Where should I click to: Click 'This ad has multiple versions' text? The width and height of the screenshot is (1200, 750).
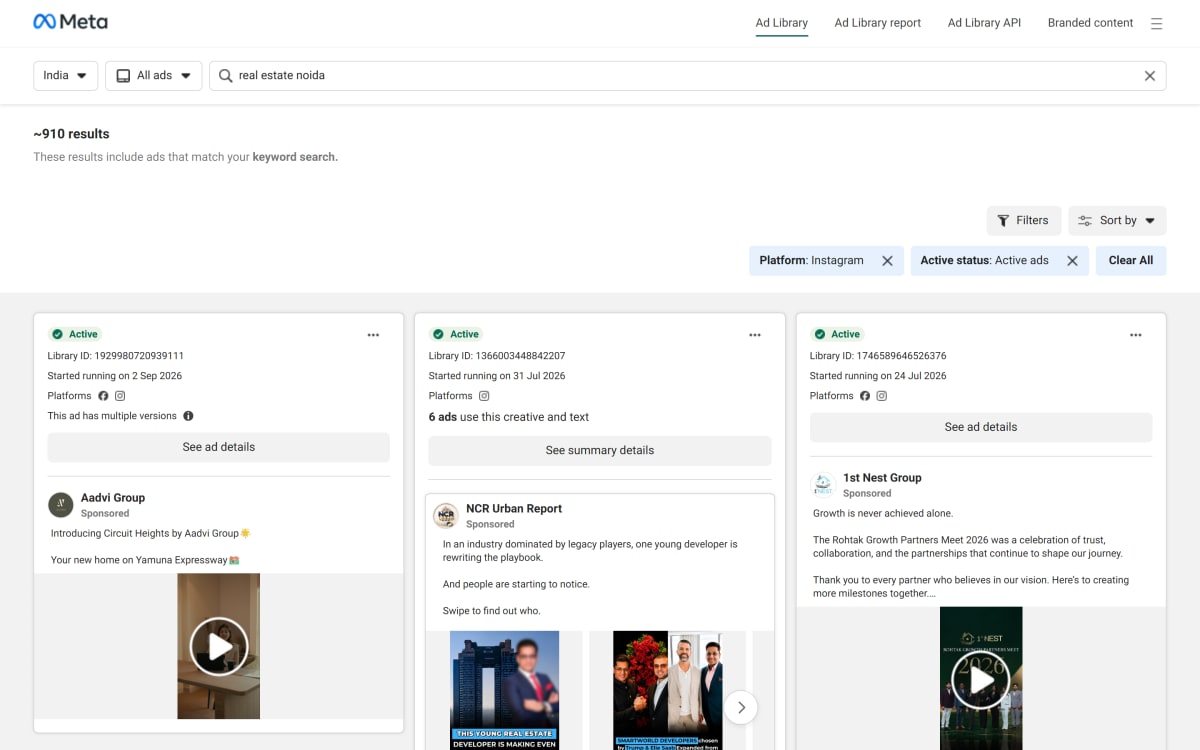tap(112, 416)
